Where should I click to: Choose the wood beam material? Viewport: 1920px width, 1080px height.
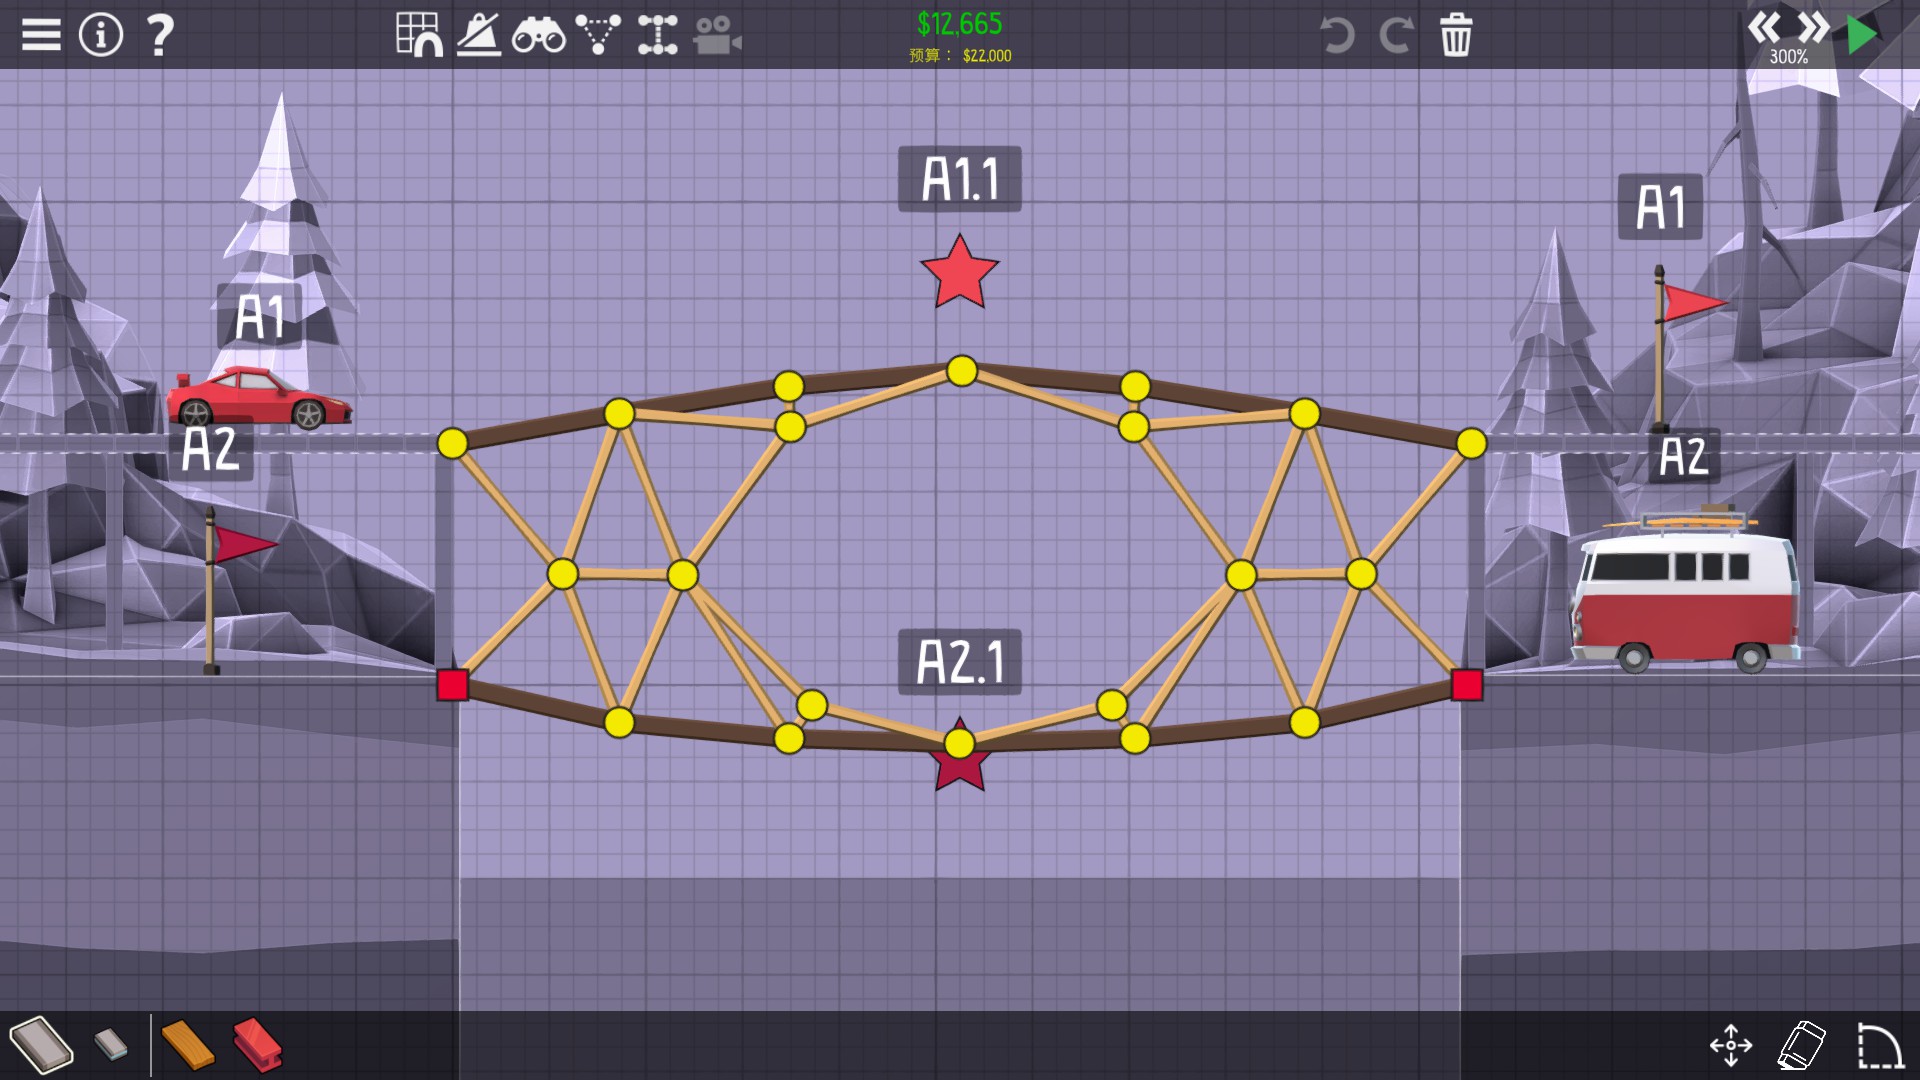(x=187, y=1046)
